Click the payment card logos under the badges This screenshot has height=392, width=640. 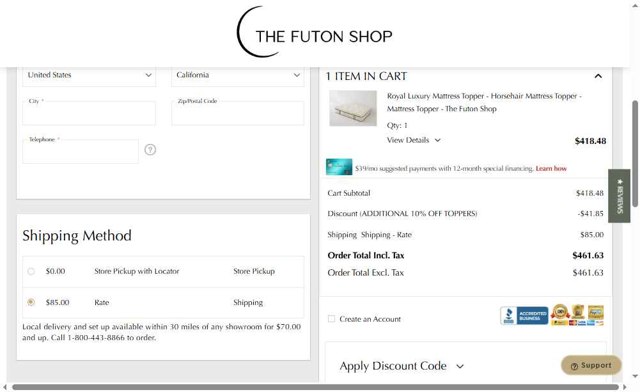[x=577, y=323]
